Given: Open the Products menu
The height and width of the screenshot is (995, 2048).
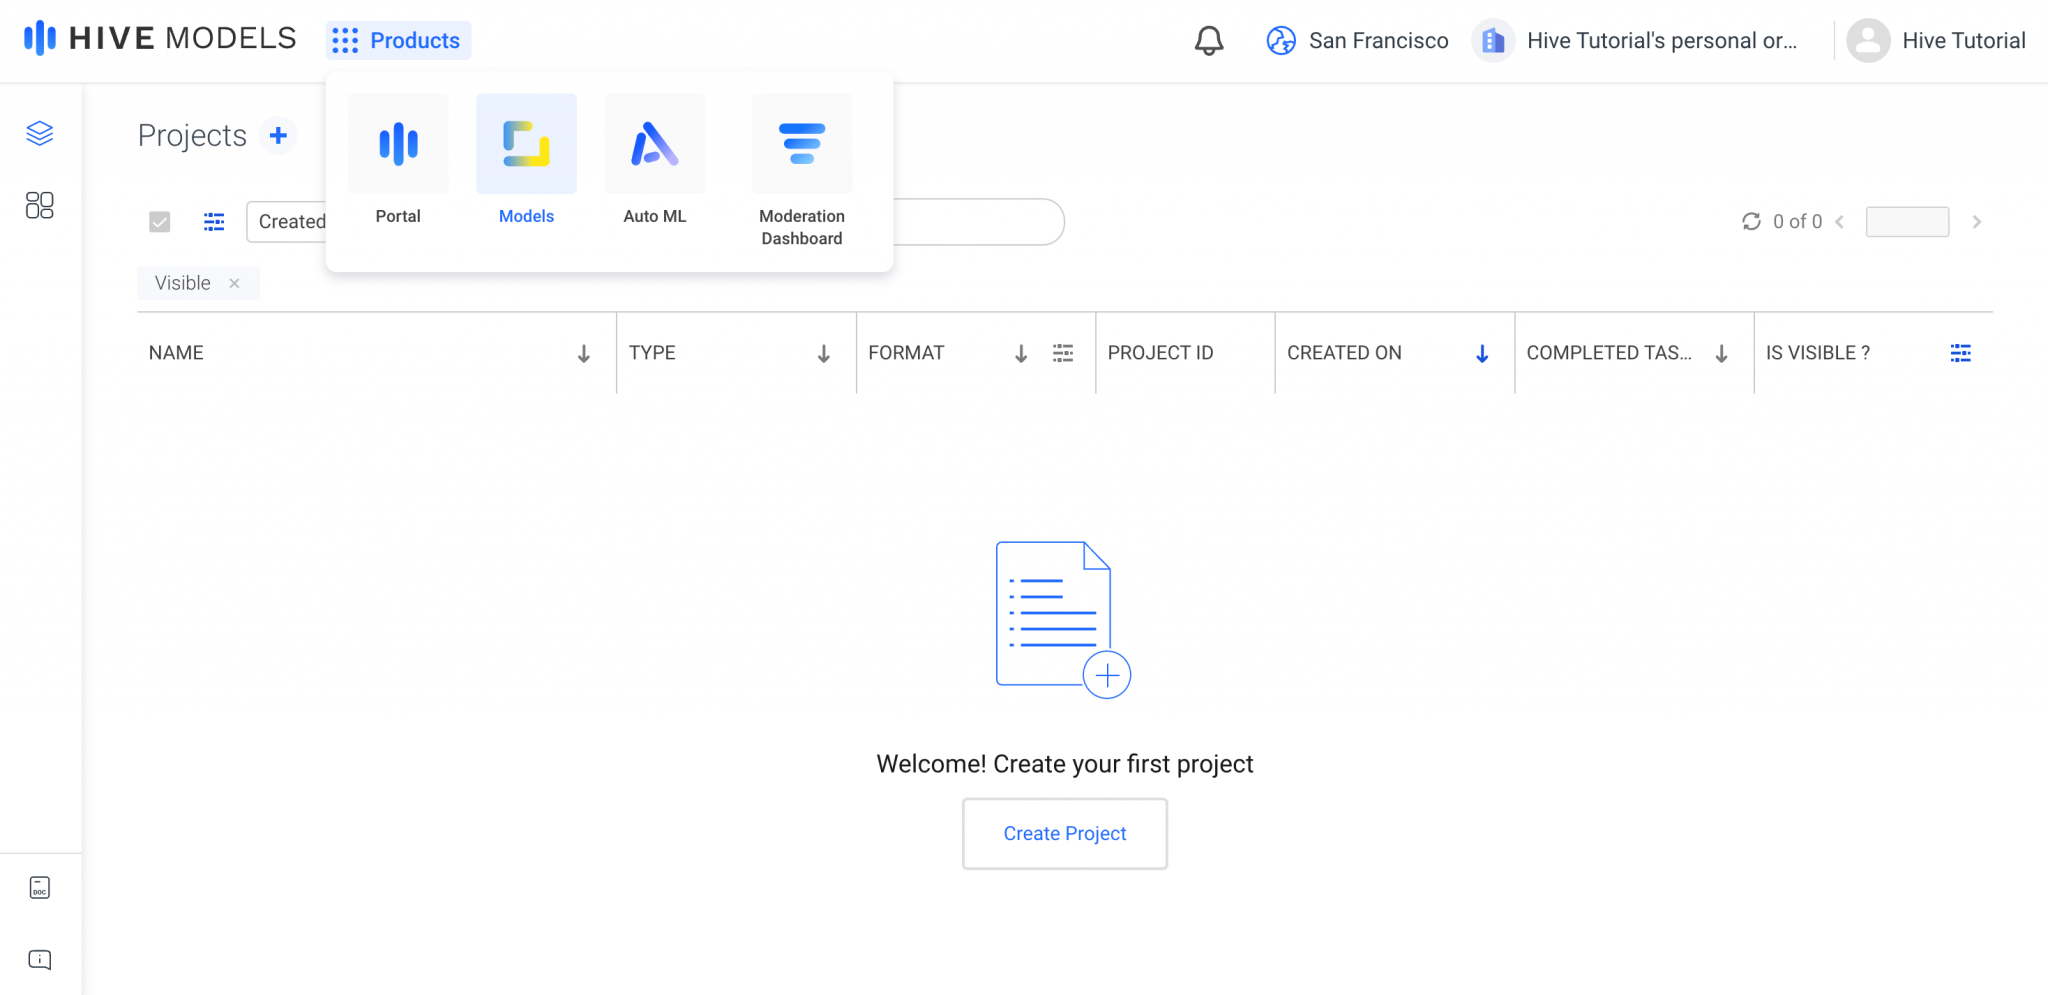Looking at the screenshot, I should [398, 40].
